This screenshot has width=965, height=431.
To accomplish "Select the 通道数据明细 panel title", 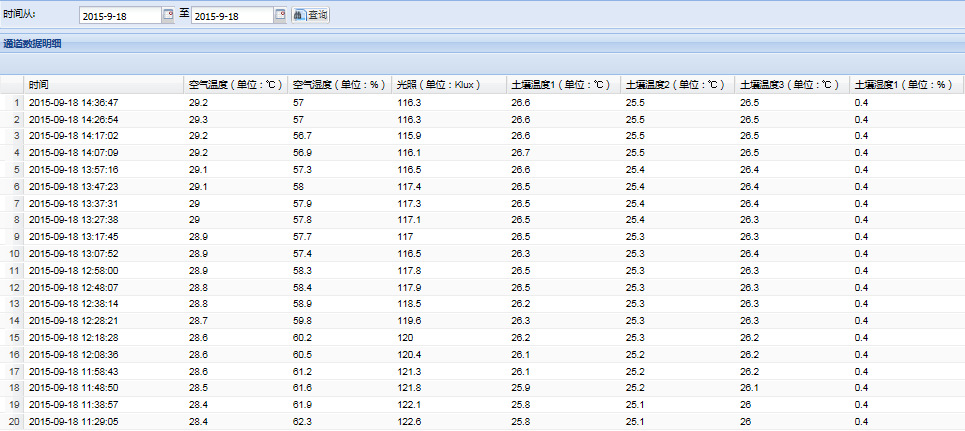I will [x=32, y=44].
